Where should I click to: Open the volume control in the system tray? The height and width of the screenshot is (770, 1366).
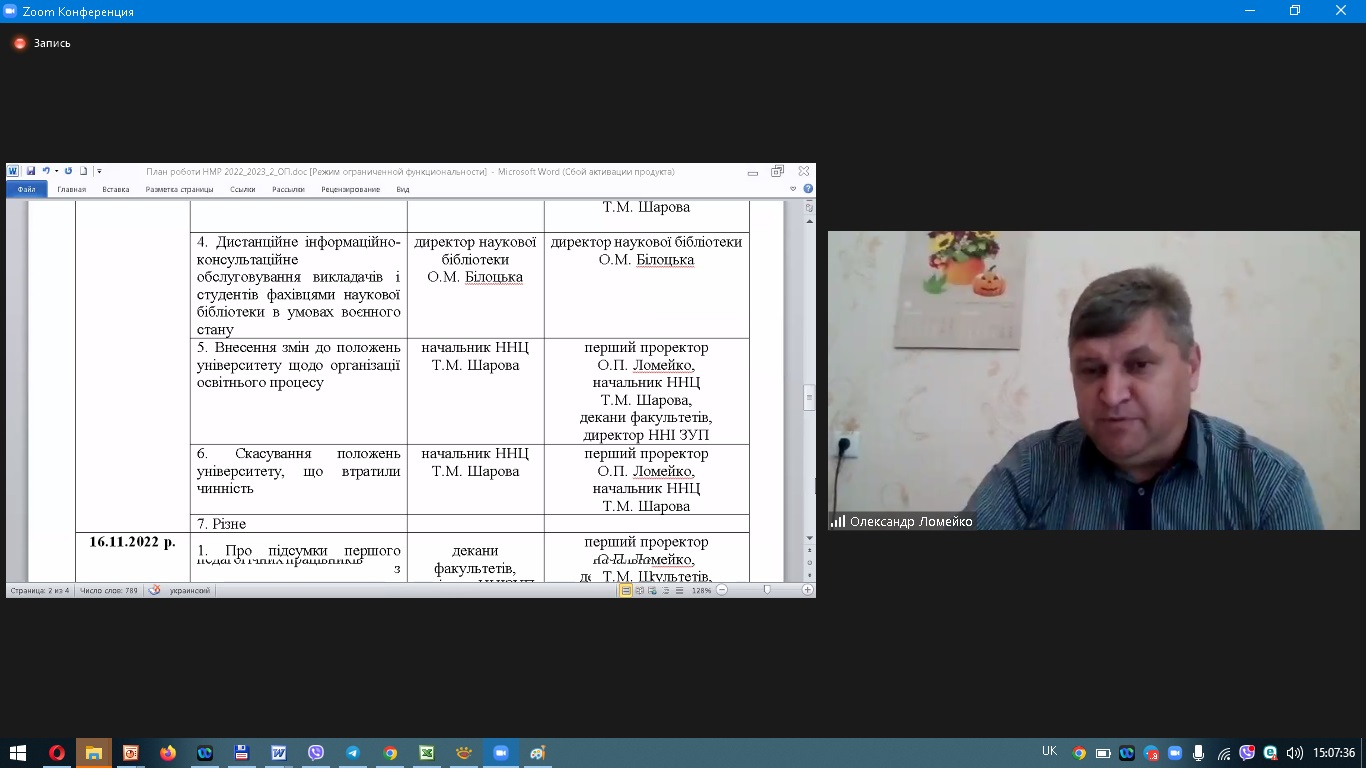(x=1294, y=753)
